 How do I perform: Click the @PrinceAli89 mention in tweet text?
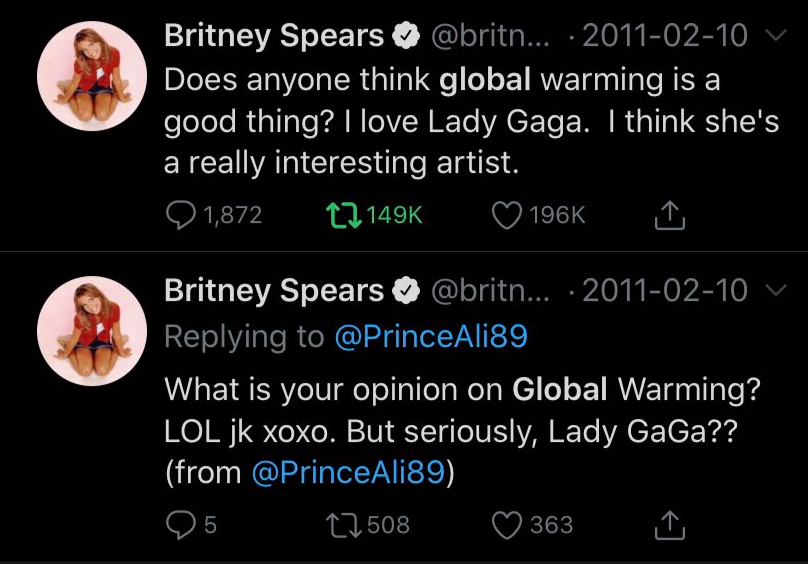pos(348,472)
